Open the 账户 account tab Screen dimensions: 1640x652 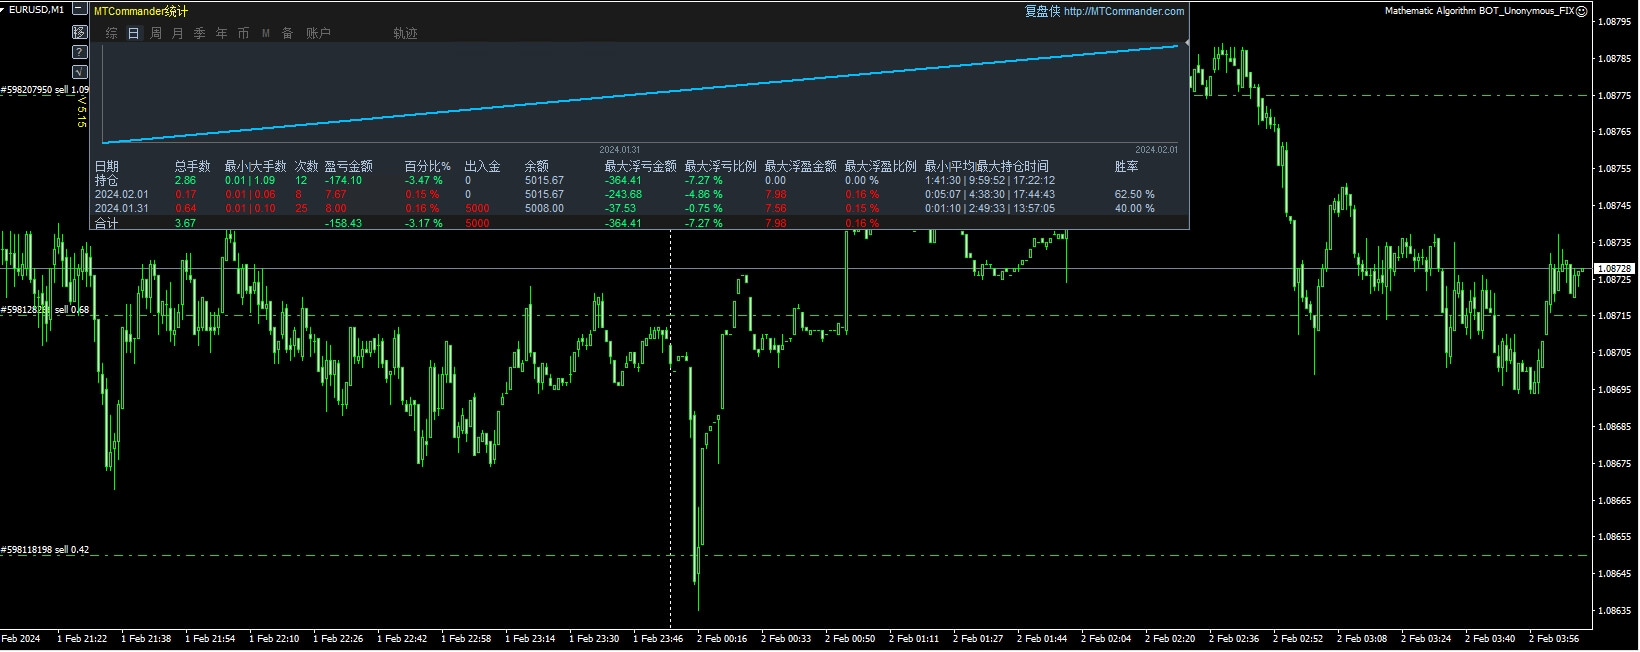pyautogui.click(x=318, y=33)
